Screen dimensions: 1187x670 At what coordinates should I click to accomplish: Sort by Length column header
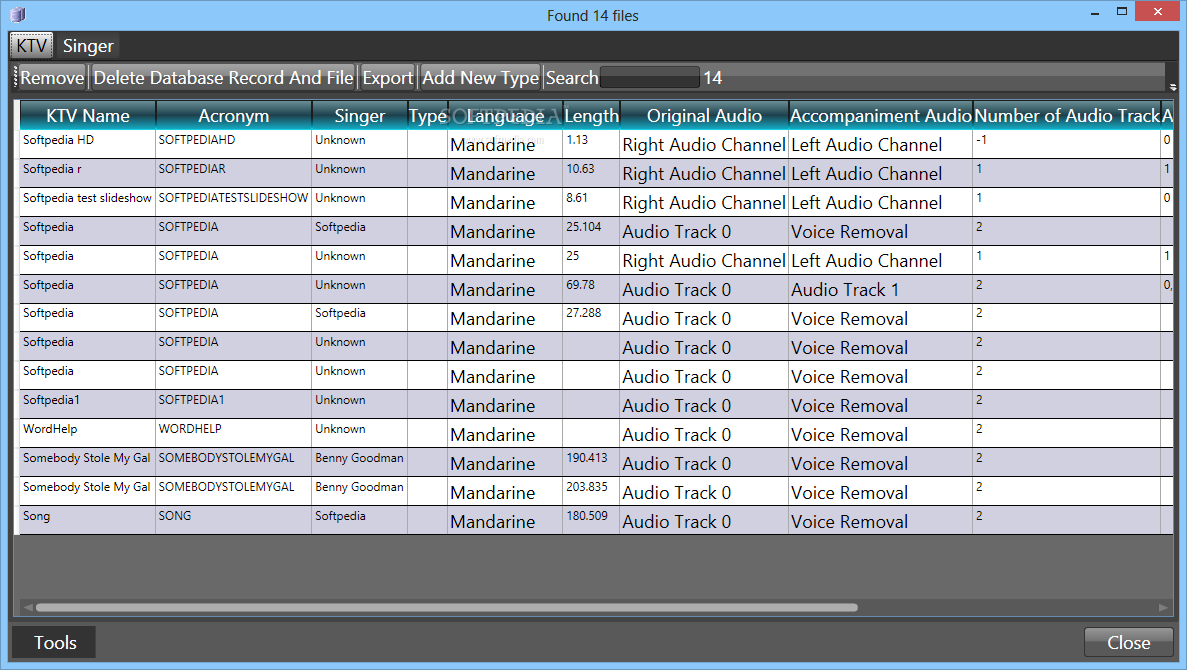click(x=591, y=115)
